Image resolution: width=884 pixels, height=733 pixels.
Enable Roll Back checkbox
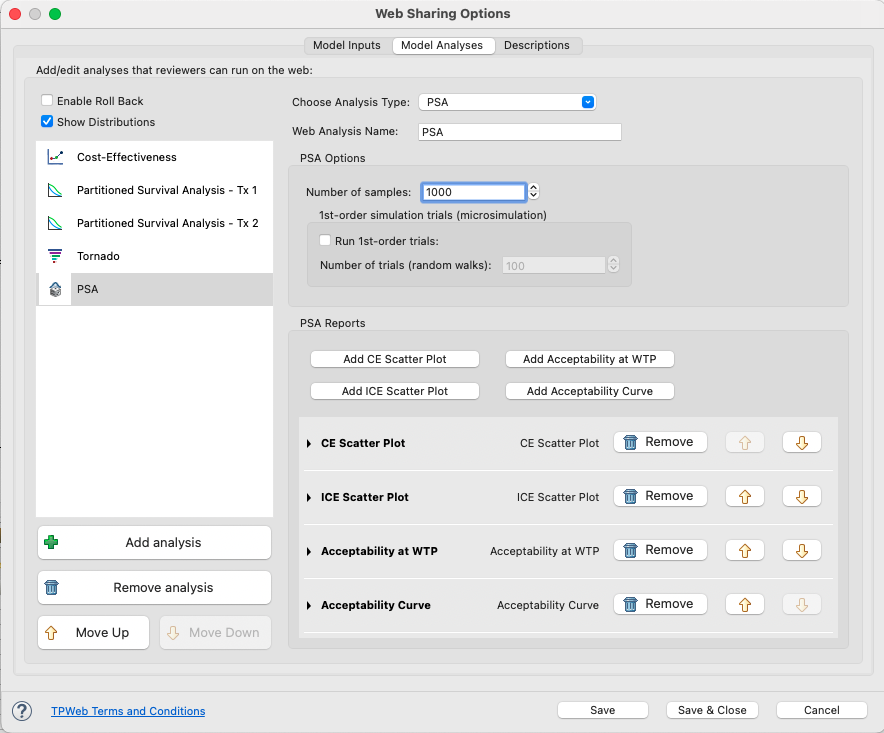(x=47, y=100)
